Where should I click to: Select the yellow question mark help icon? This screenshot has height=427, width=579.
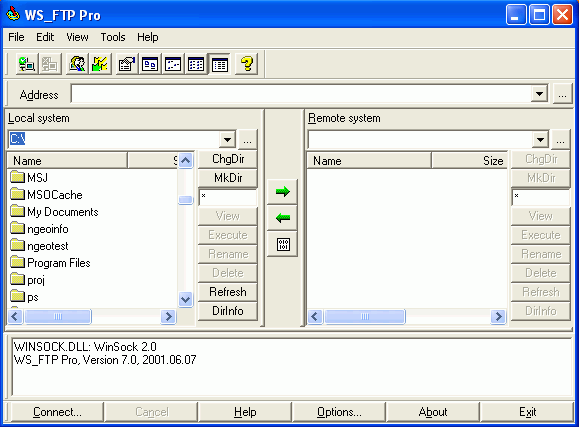247,64
